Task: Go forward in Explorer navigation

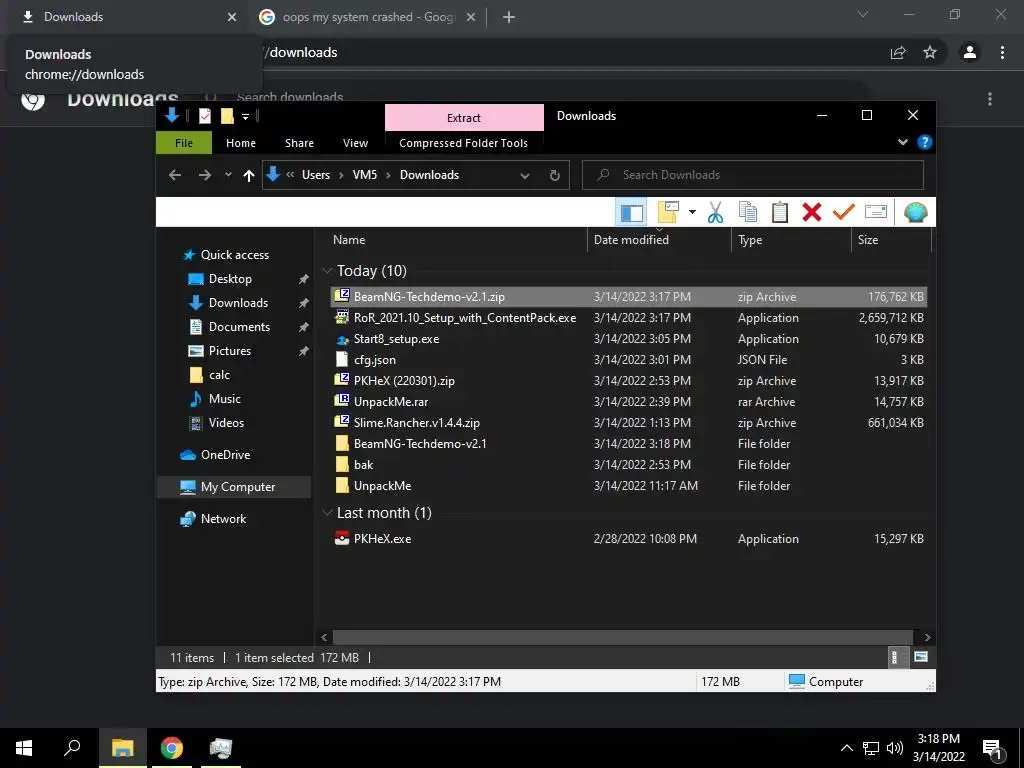Action: click(204, 175)
